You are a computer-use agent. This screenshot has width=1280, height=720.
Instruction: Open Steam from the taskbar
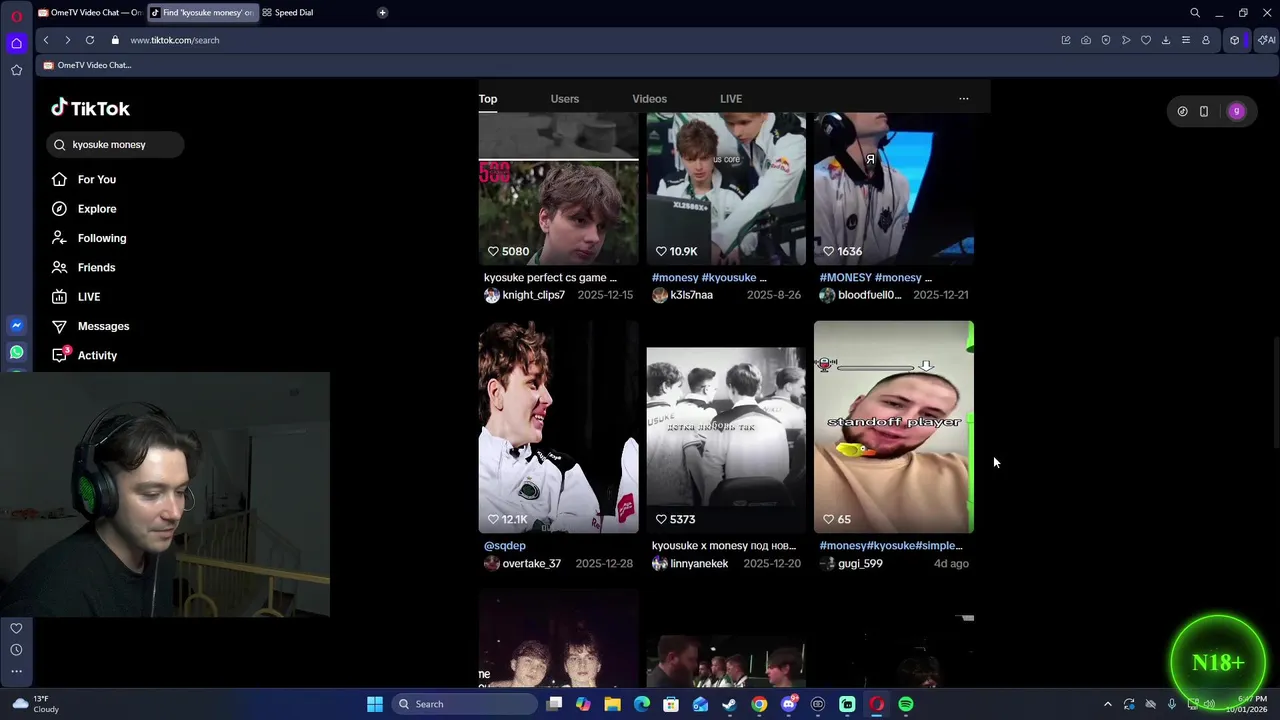[730, 704]
